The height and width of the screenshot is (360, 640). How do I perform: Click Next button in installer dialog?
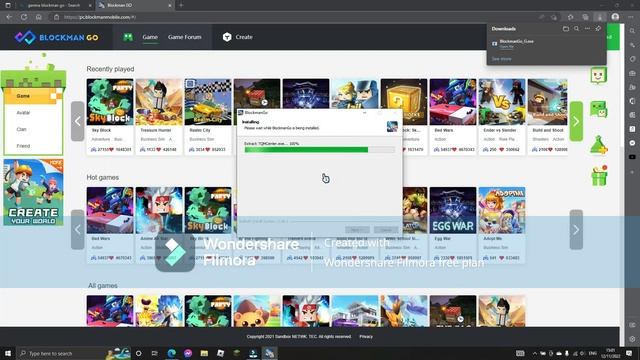click(x=357, y=230)
